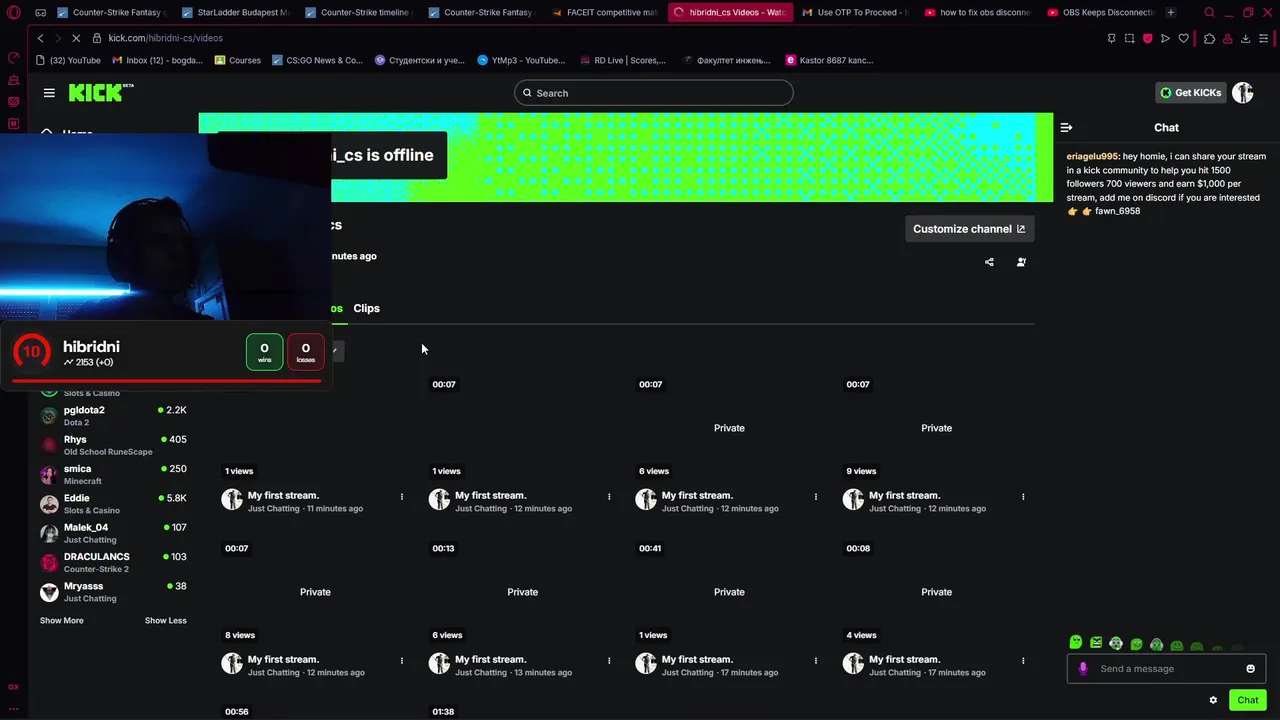Switch to StarLadder Budapest tab
This screenshot has height=720, width=1280.
236,13
